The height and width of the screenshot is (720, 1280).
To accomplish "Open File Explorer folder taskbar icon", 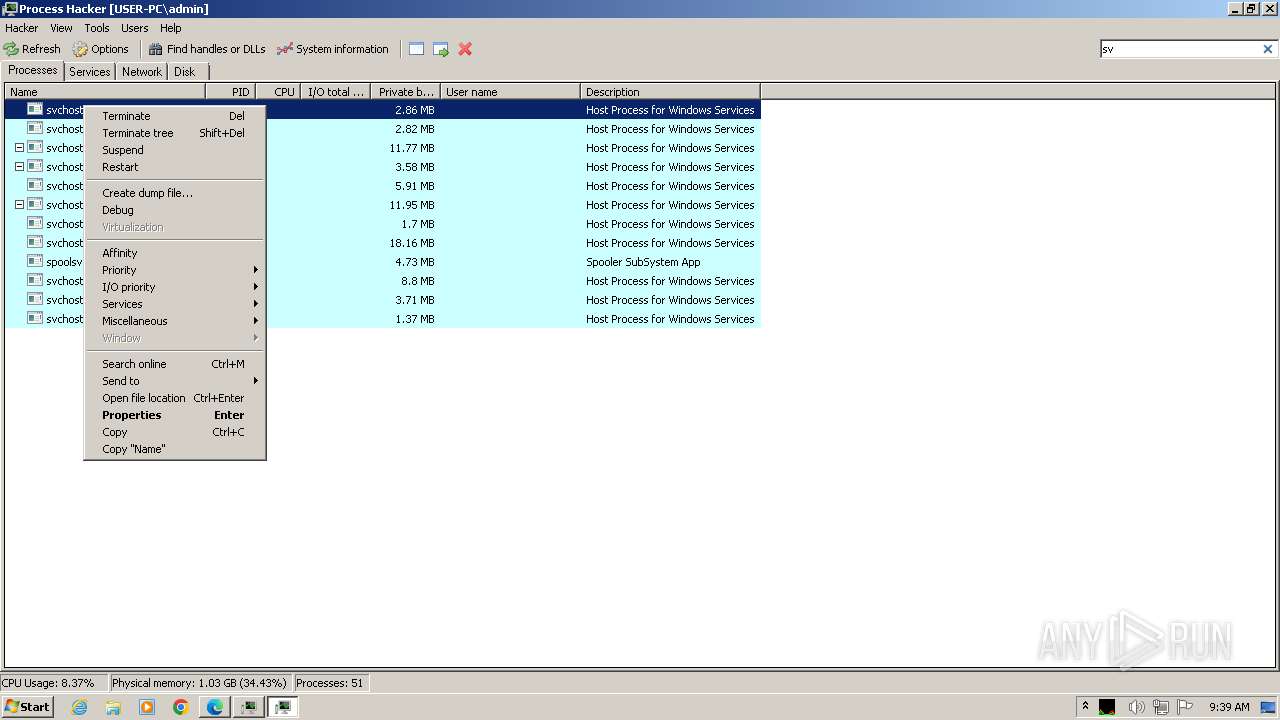I will [113, 707].
